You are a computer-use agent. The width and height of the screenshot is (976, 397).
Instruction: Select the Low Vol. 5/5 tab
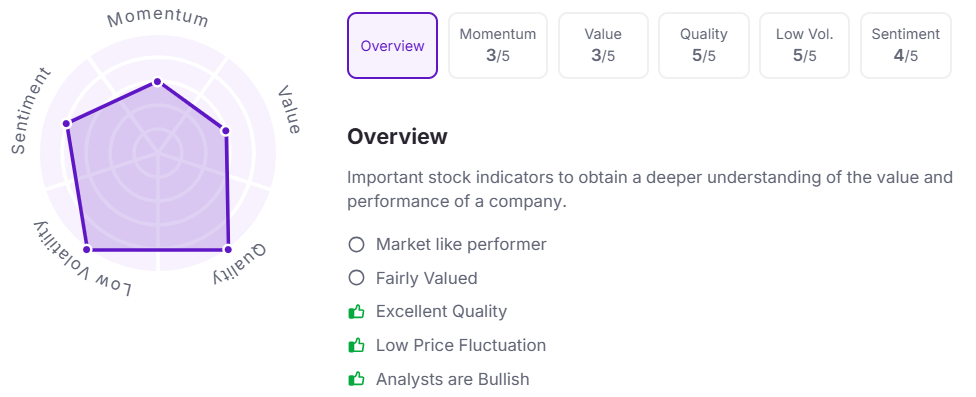804,45
